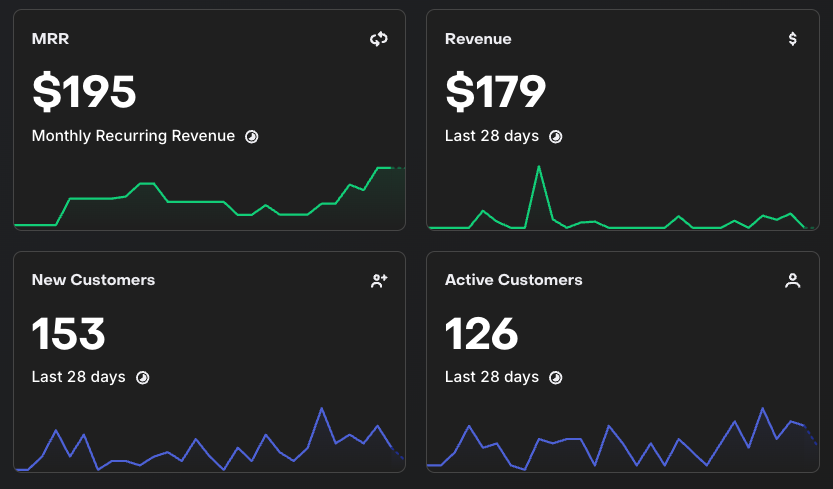This screenshot has width=833, height=489.
Task: Select the New Customers card title
Action: [x=94, y=280]
